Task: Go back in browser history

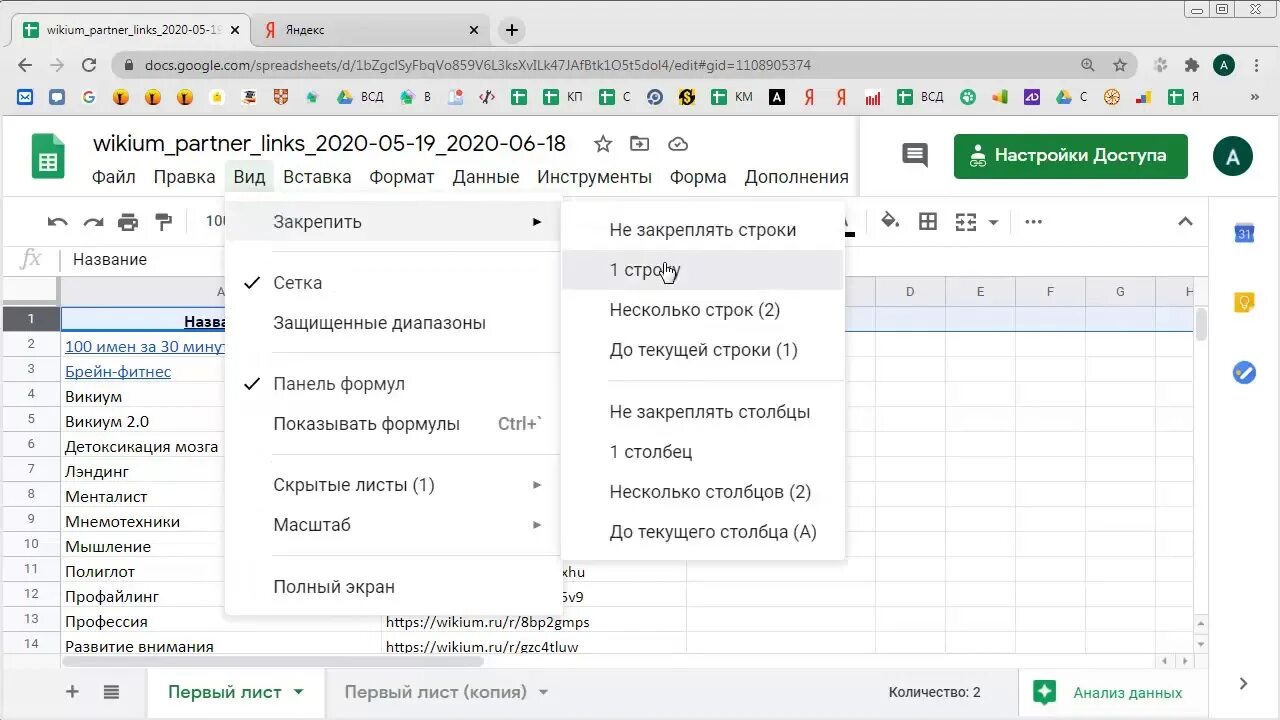Action: pos(25,65)
